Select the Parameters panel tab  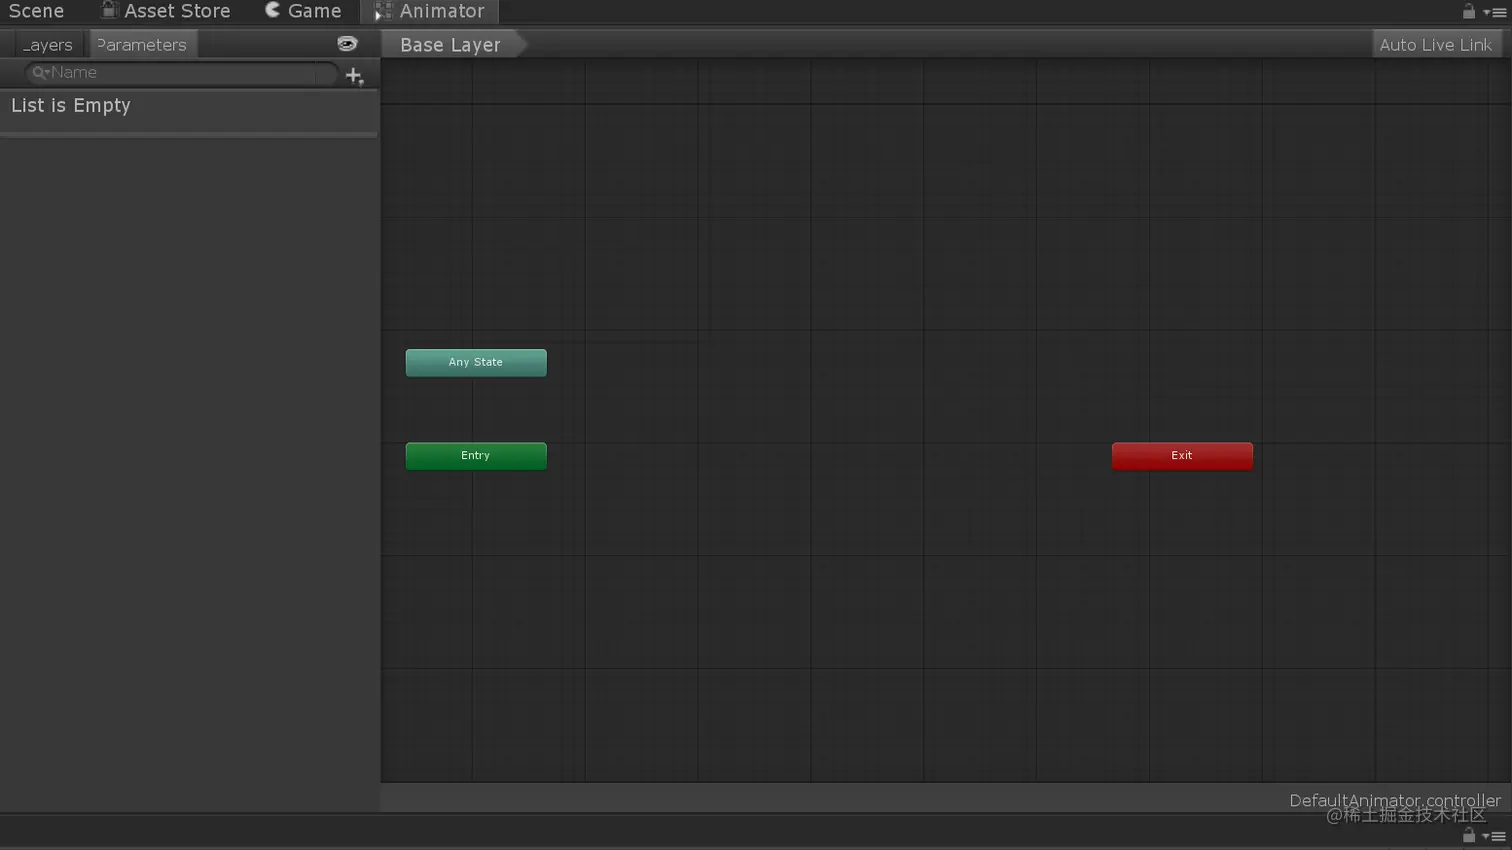coord(142,45)
